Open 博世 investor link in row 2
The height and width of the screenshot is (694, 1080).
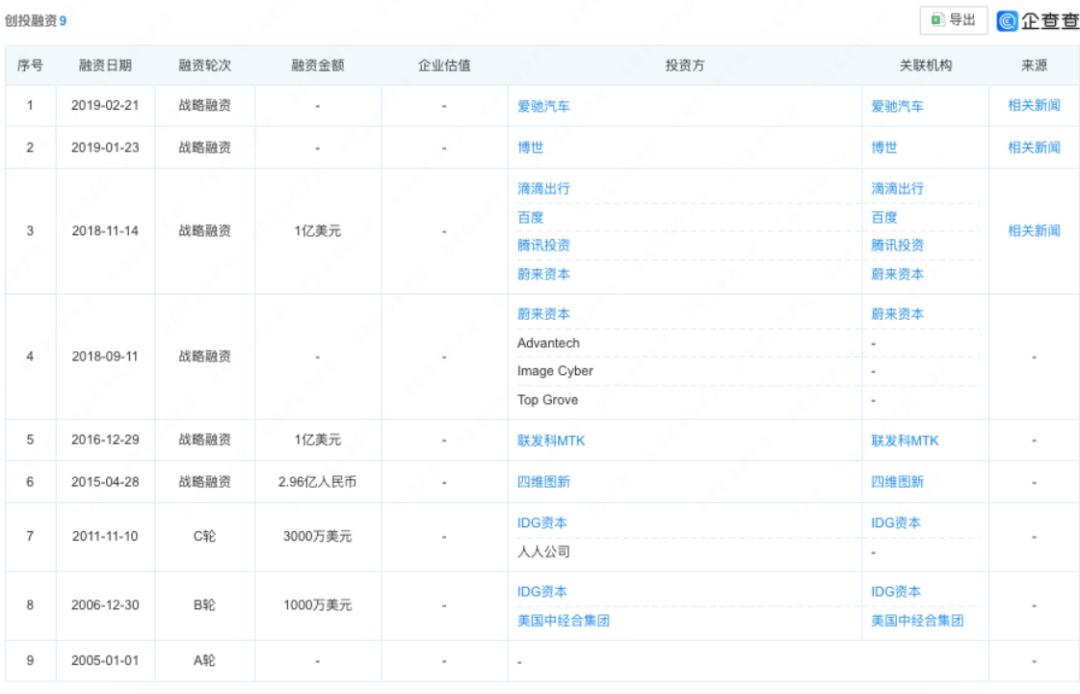point(530,147)
